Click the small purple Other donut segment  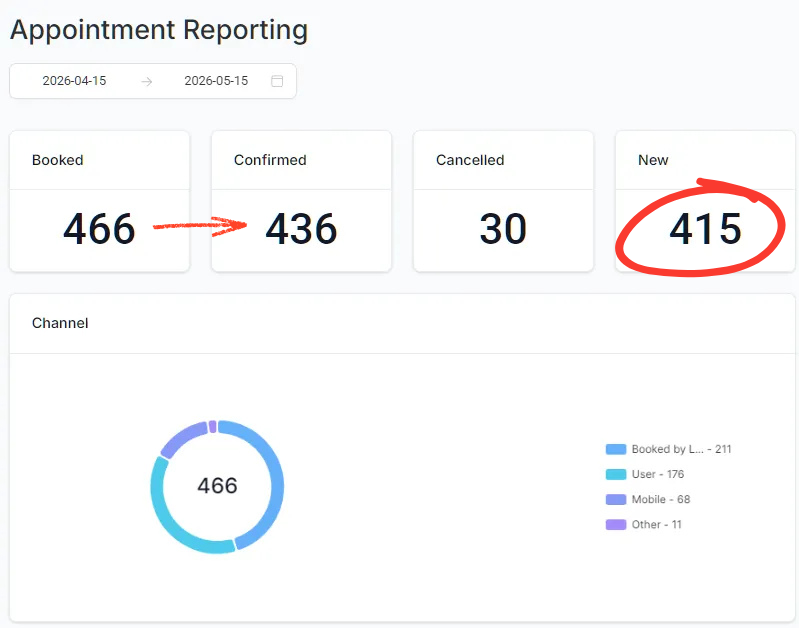click(x=212, y=427)
